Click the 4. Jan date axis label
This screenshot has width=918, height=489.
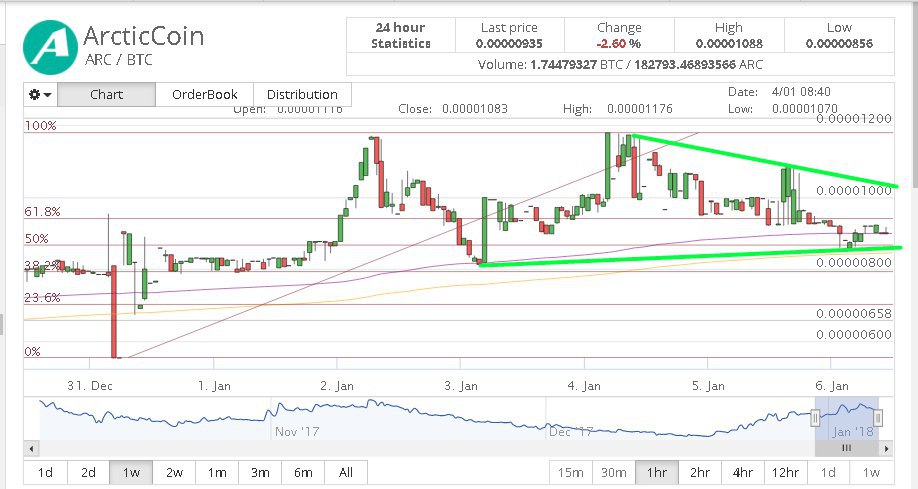(584, 386)
